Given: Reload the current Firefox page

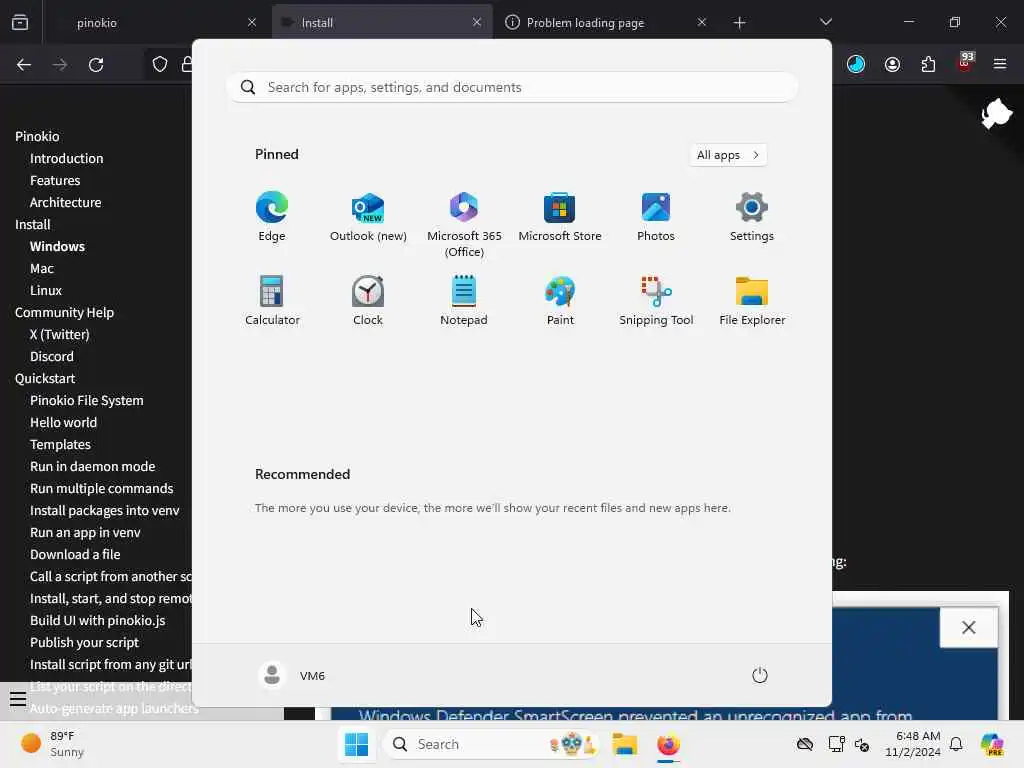Looking at the screenshot, I should (96, 65).
